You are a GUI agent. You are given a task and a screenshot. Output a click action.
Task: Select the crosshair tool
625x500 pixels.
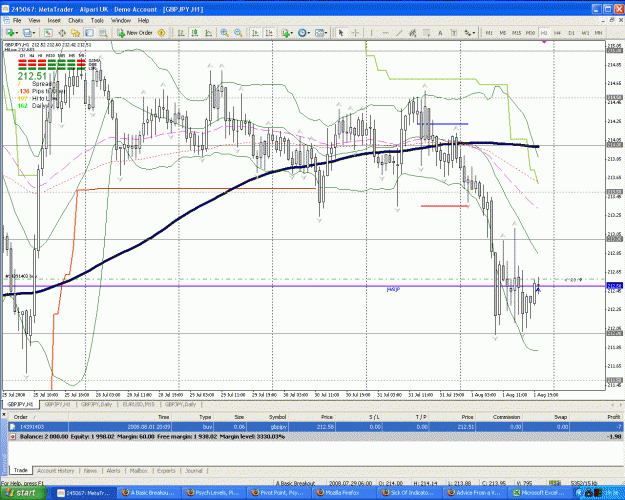(x=355, y=33)
